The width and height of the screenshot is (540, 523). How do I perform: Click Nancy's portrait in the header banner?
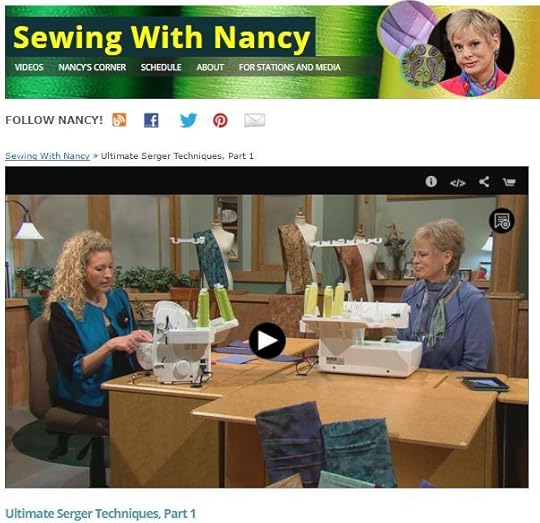click(471, 53)
